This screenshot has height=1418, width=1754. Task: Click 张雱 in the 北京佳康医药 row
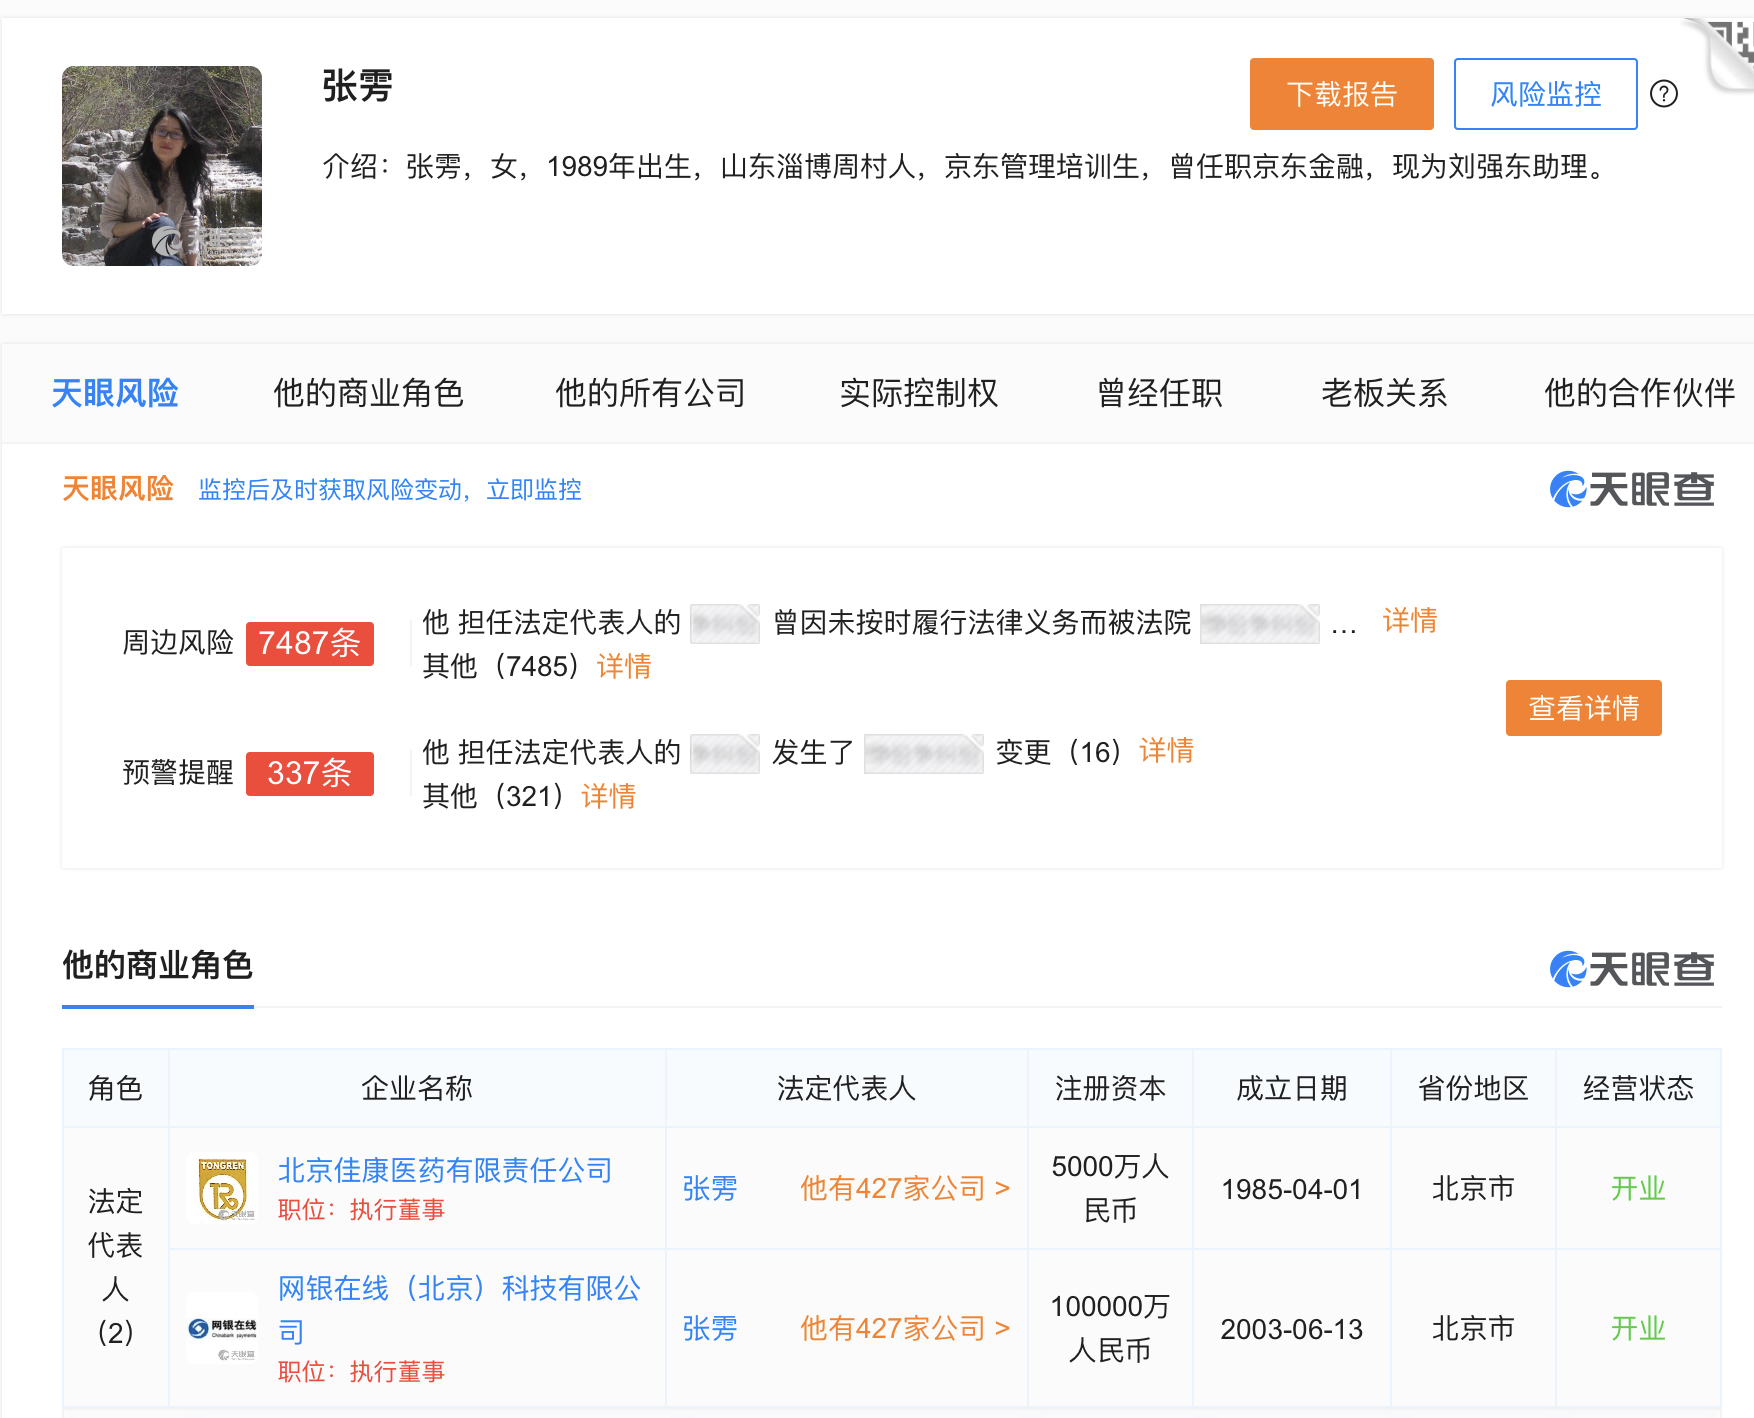click(x=710, y=1189)
